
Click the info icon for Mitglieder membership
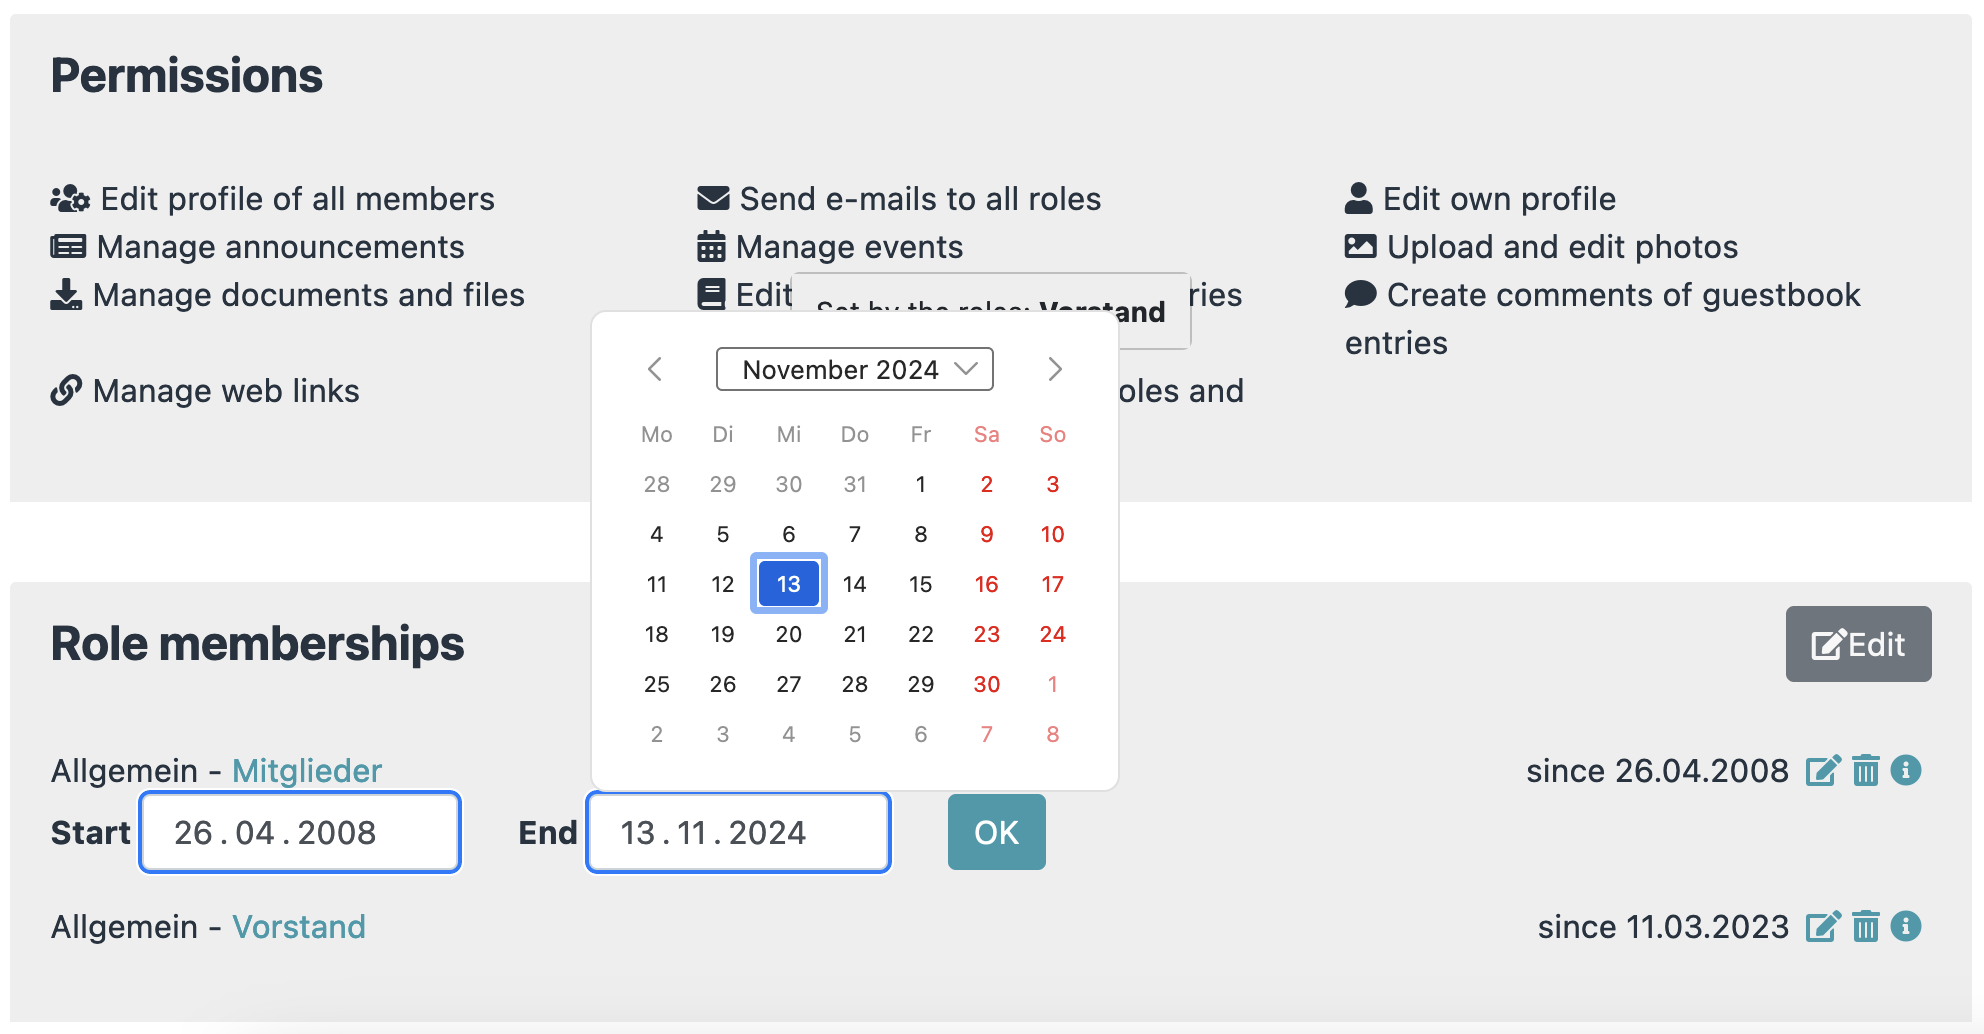[x=1906, y=771]
